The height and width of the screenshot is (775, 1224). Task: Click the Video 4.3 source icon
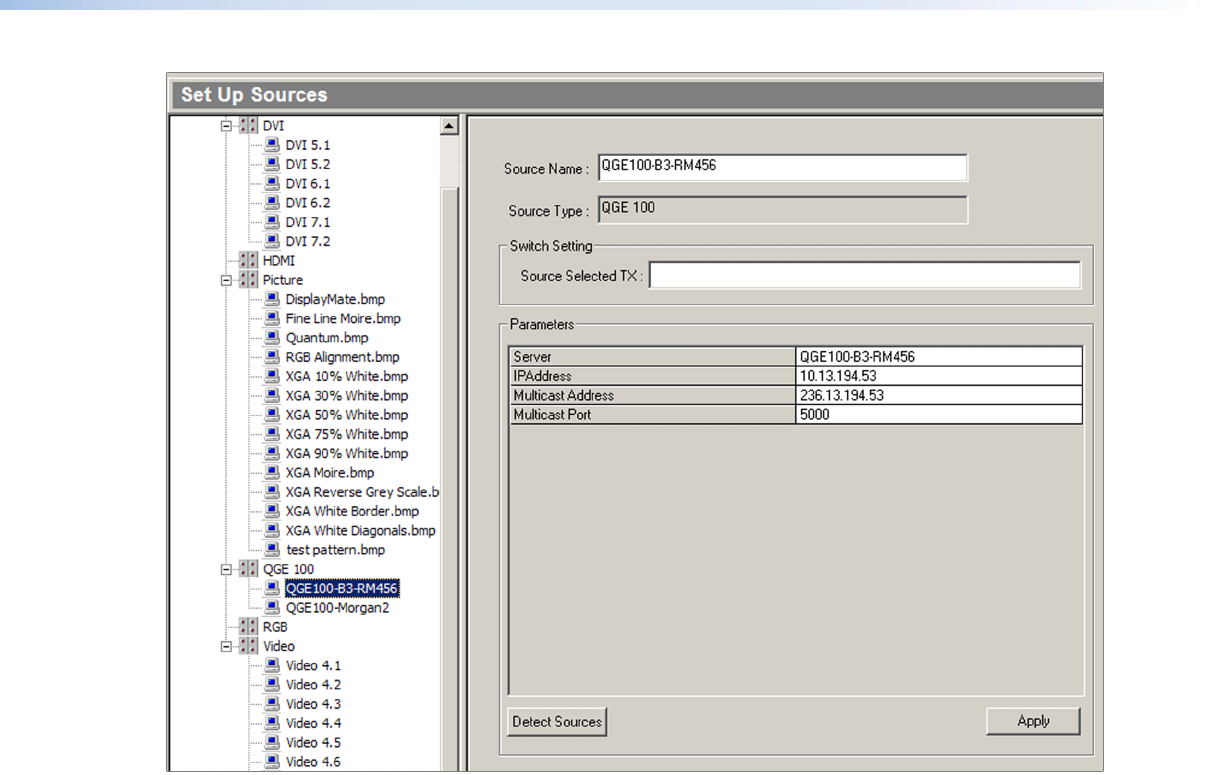272,704
